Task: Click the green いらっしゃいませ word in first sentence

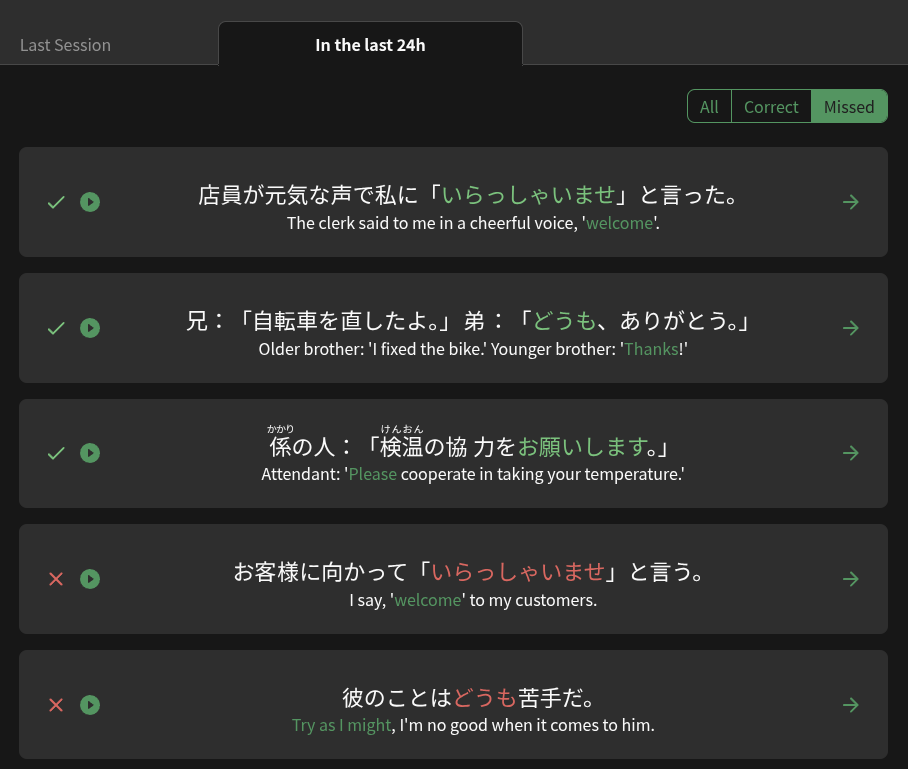Action: [x=527, y=195]
